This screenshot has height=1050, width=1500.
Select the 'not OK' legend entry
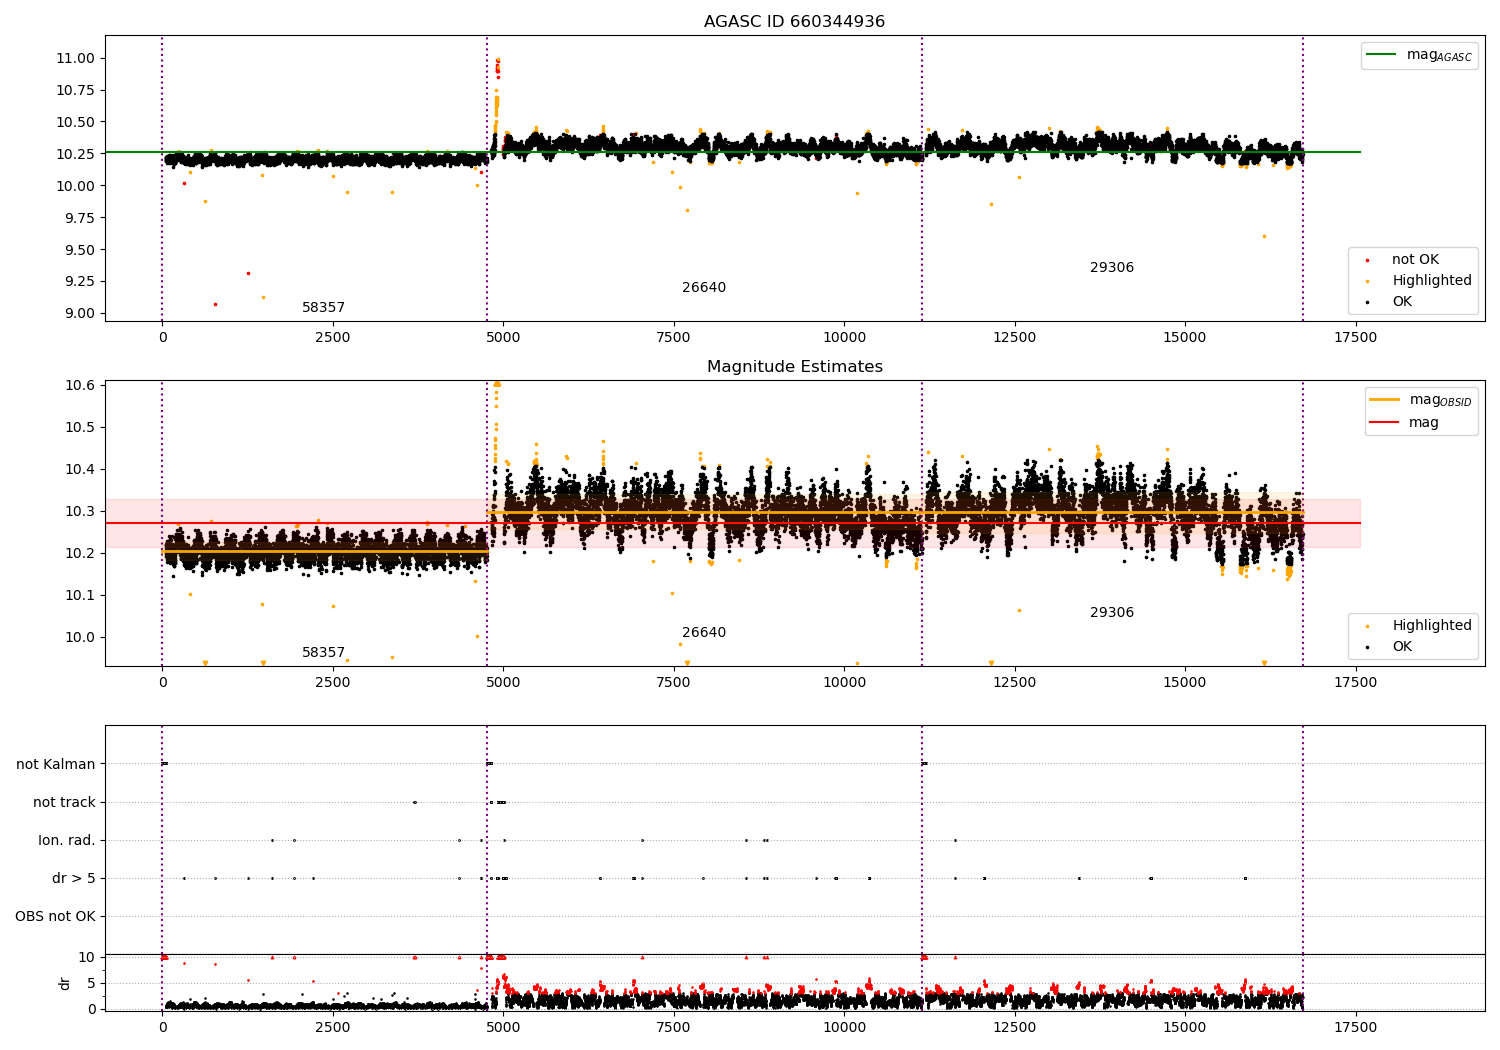[x=1403, y=259]
